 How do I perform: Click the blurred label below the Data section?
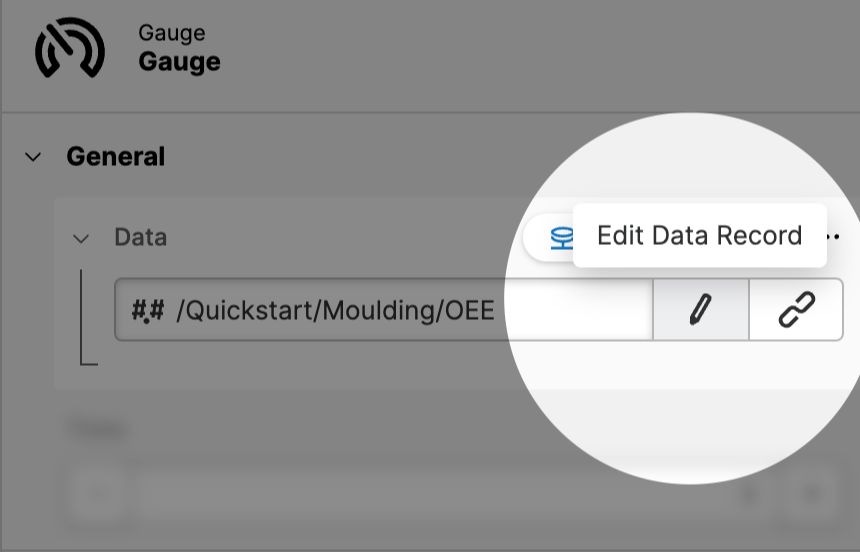point(98,429)
